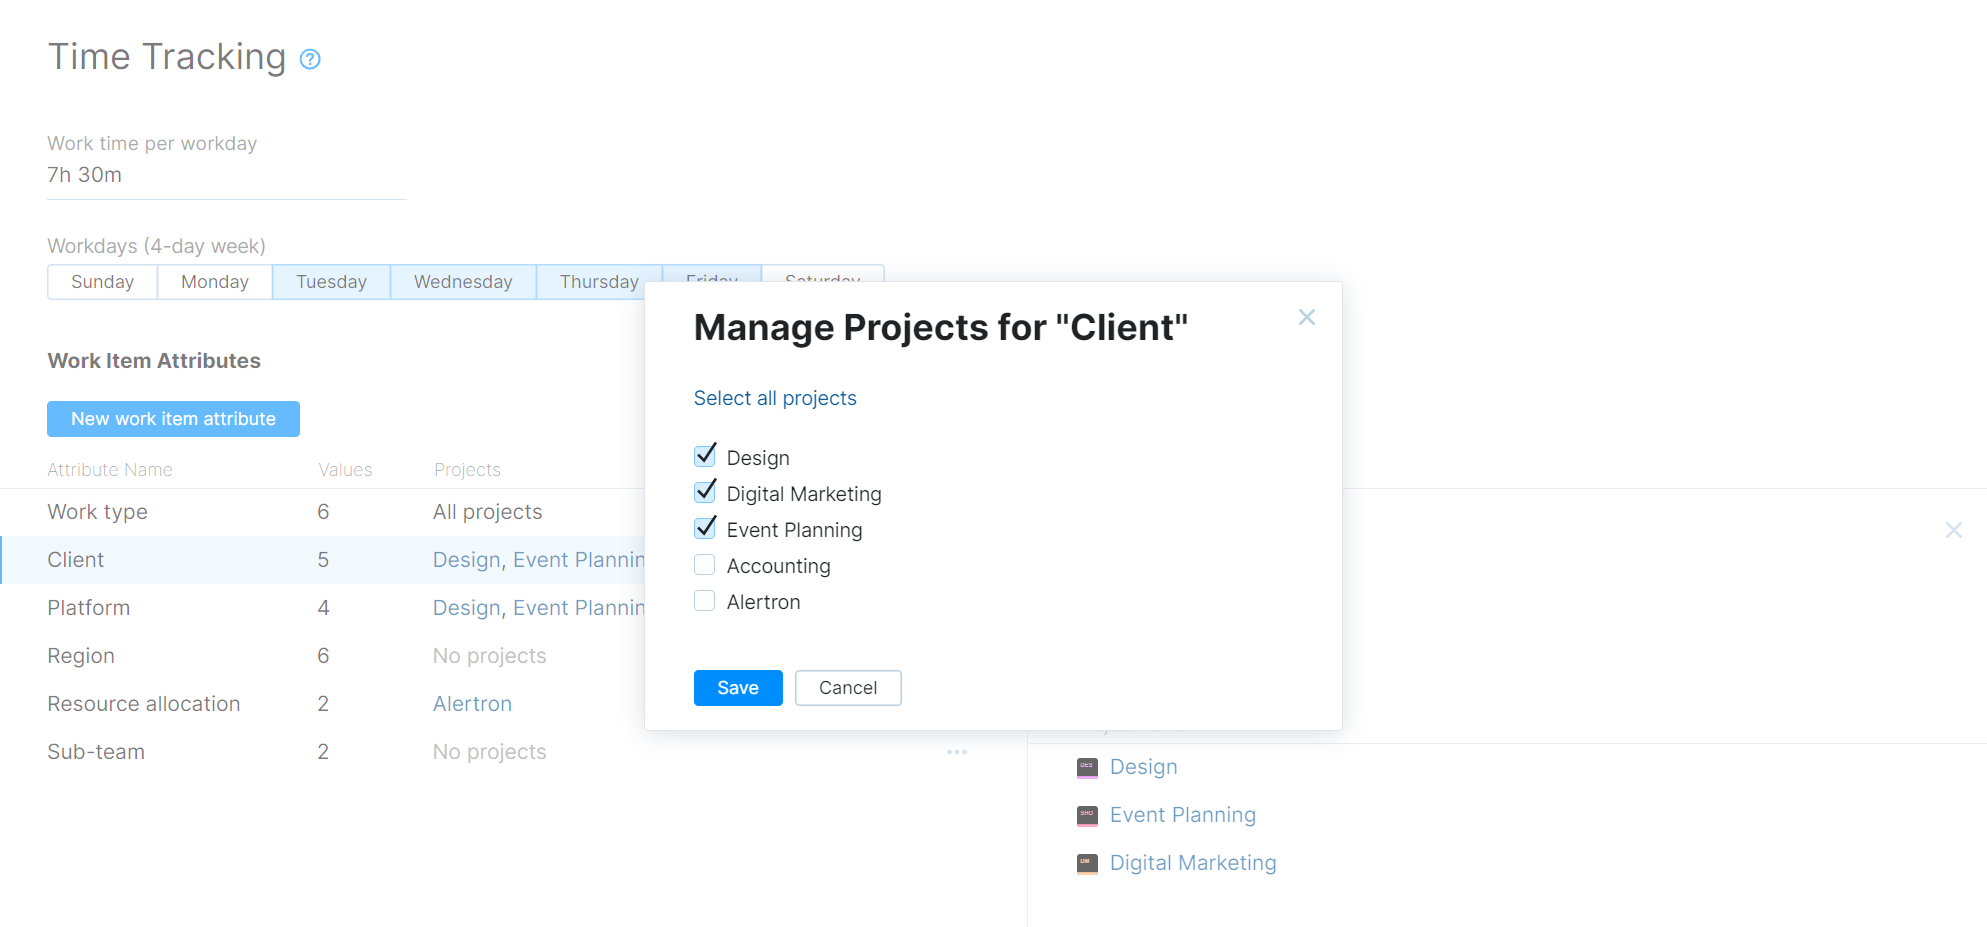Open more options for the Sub-team attribute
The width and height of the screenshot is (1987, 927).
[x=957, y=752]
